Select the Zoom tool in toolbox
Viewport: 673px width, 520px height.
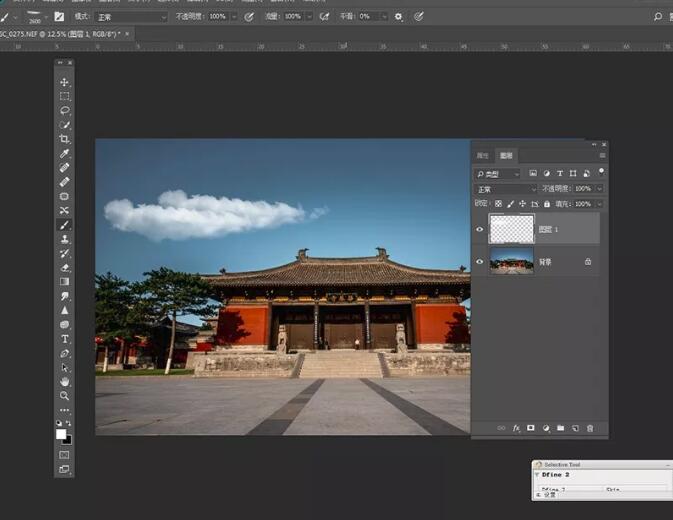65,396
